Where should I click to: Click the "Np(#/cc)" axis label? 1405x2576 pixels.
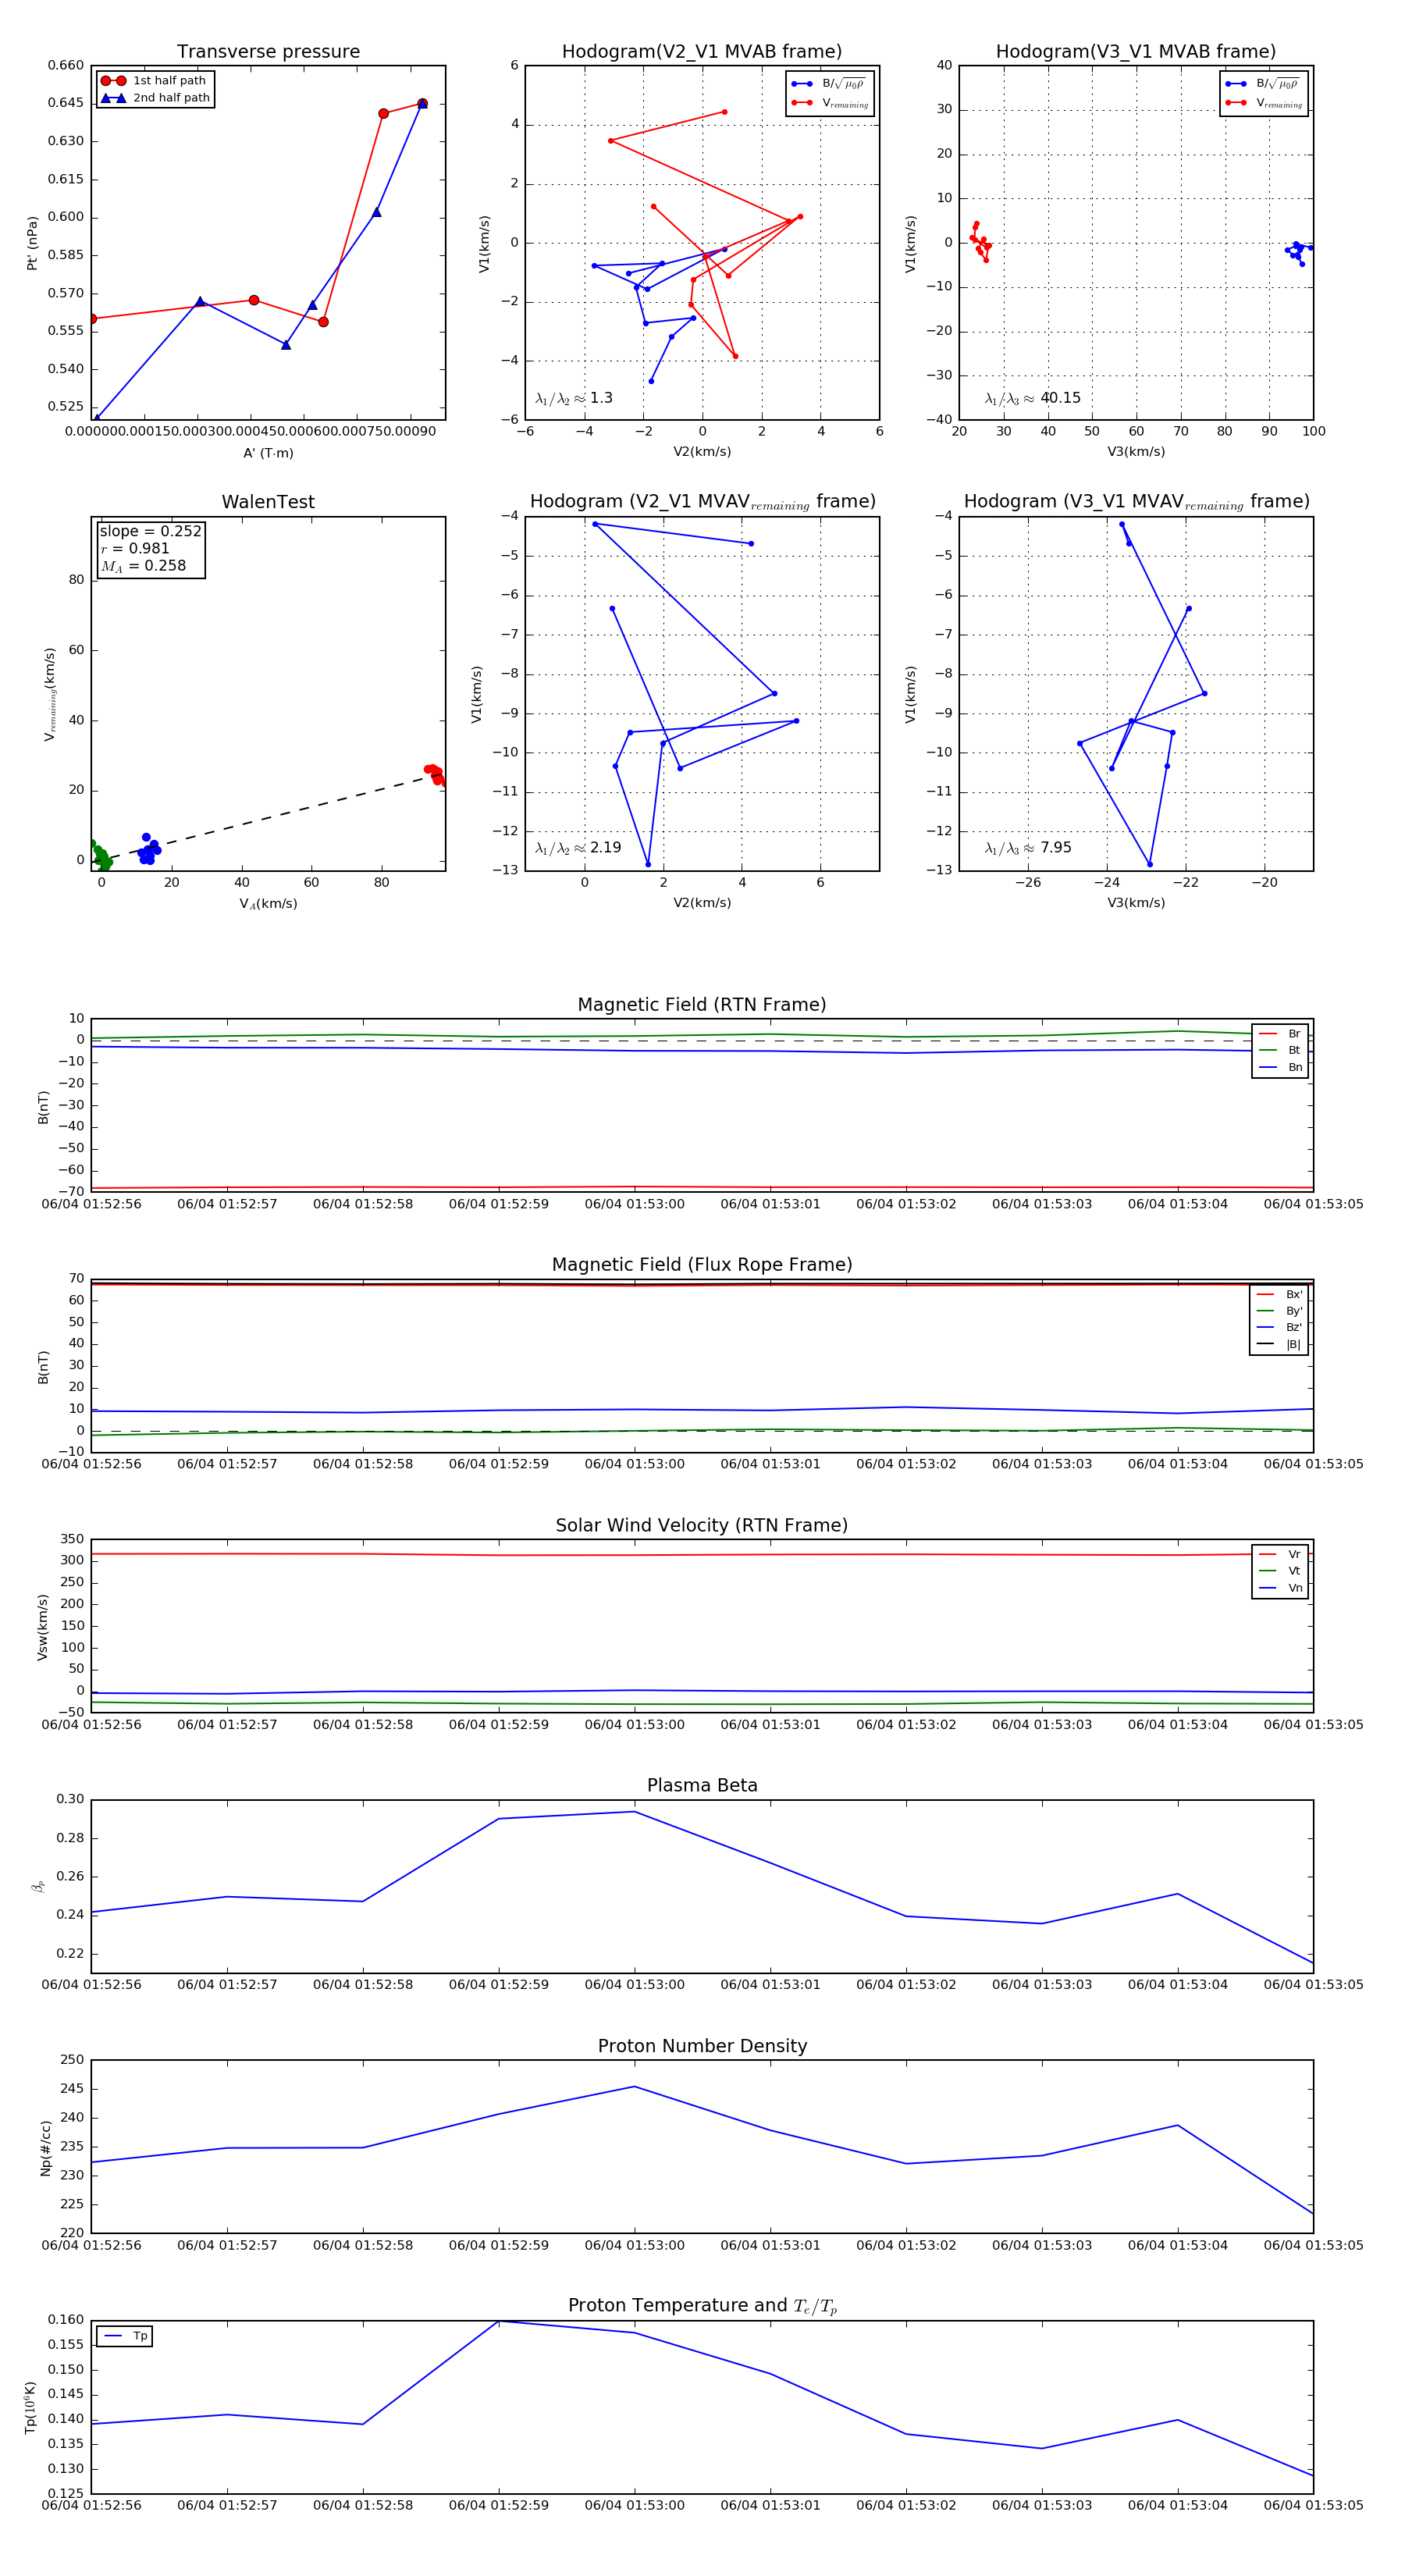[x=45, y=2147]
